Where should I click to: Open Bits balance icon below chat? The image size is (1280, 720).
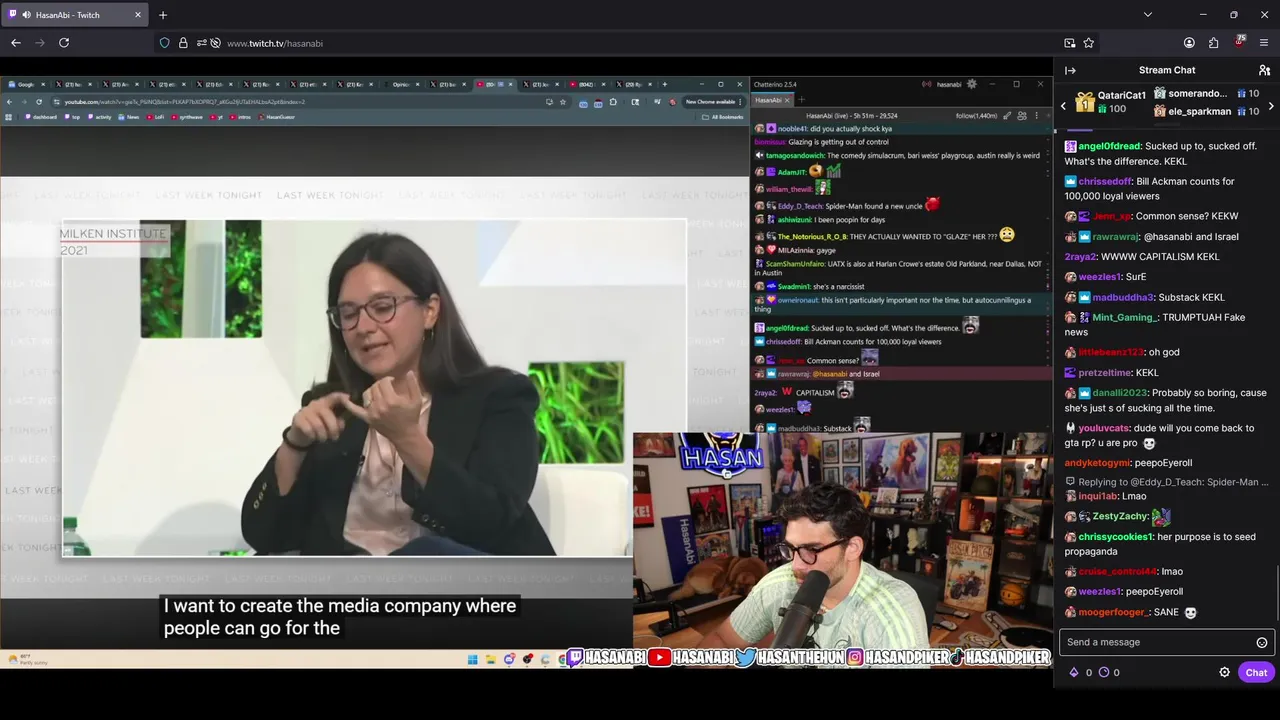1075,672
